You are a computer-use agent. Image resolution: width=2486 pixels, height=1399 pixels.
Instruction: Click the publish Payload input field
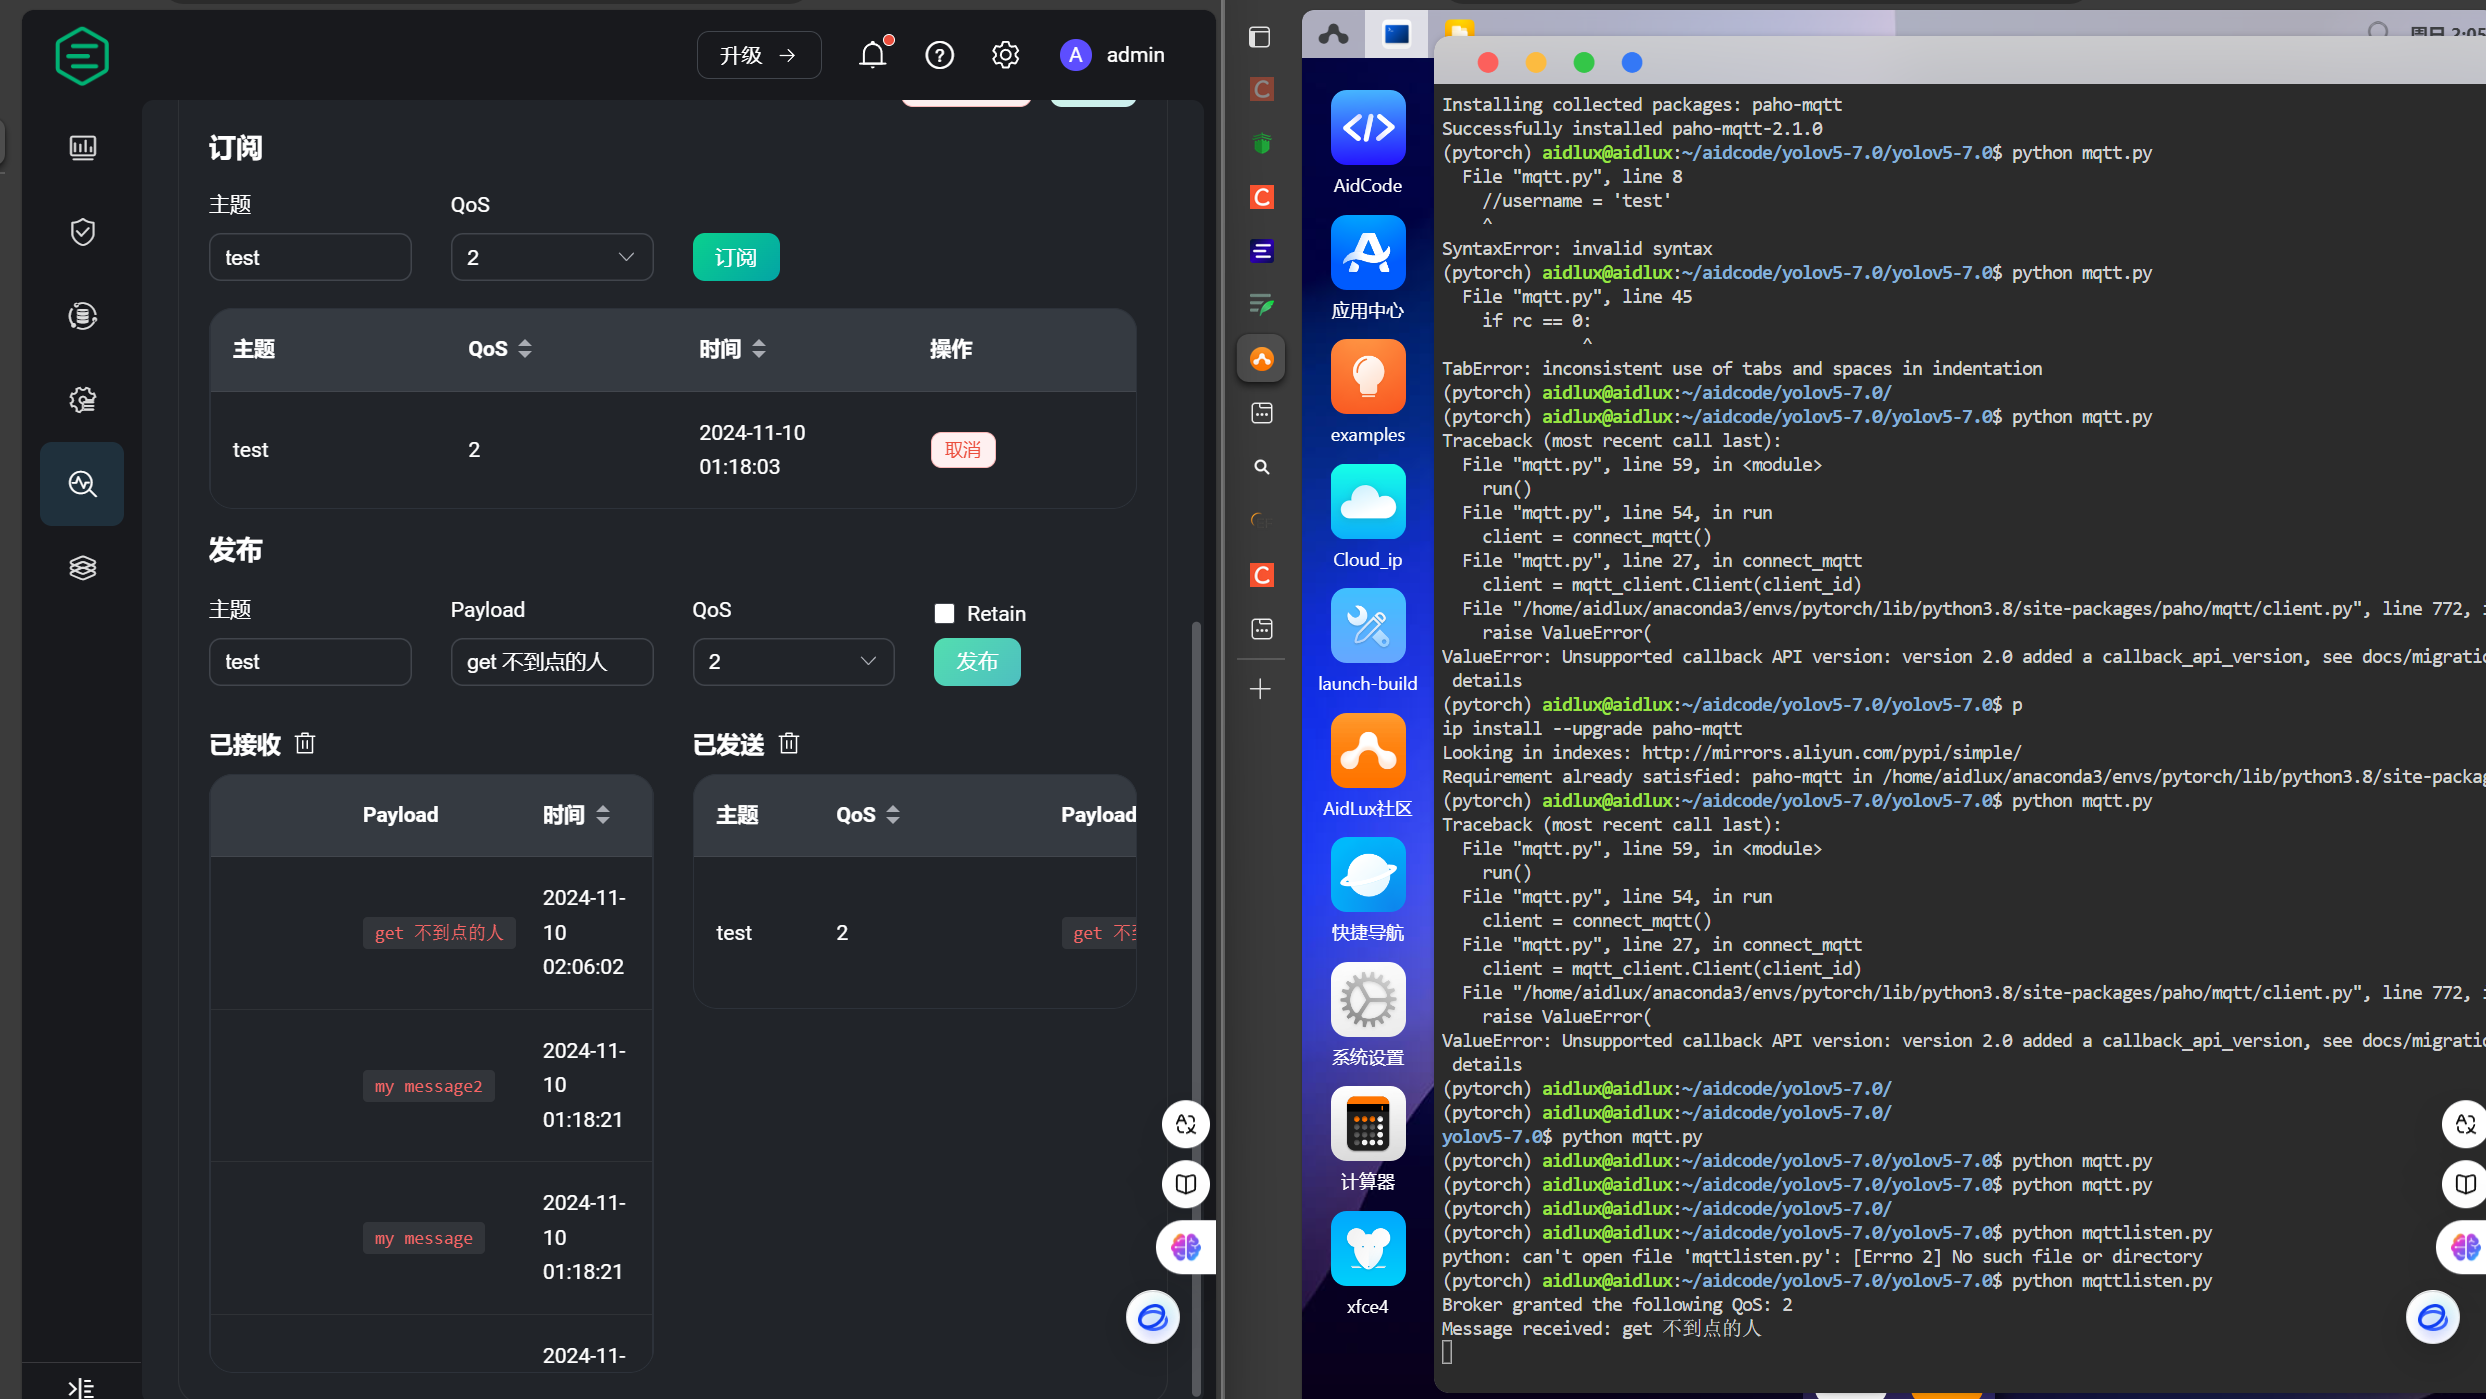click(x=551, y=662)
